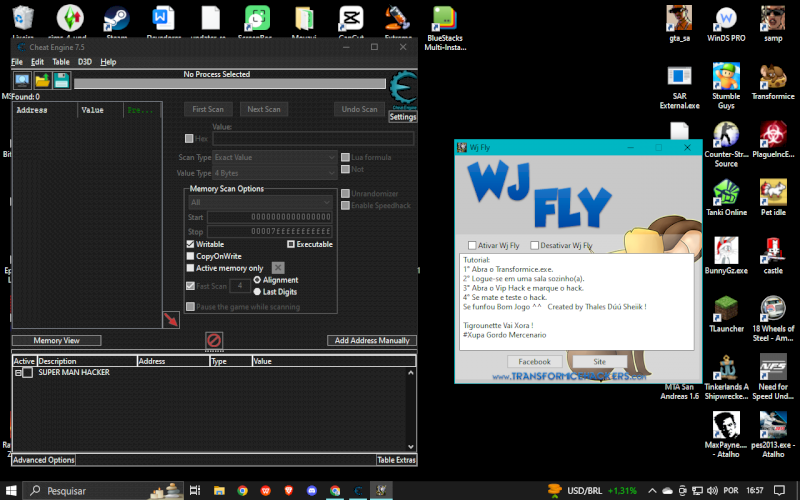Open the MaxPayne Atalho desktop icon
The image size is (800, 500).
click(x=726, y=436)
